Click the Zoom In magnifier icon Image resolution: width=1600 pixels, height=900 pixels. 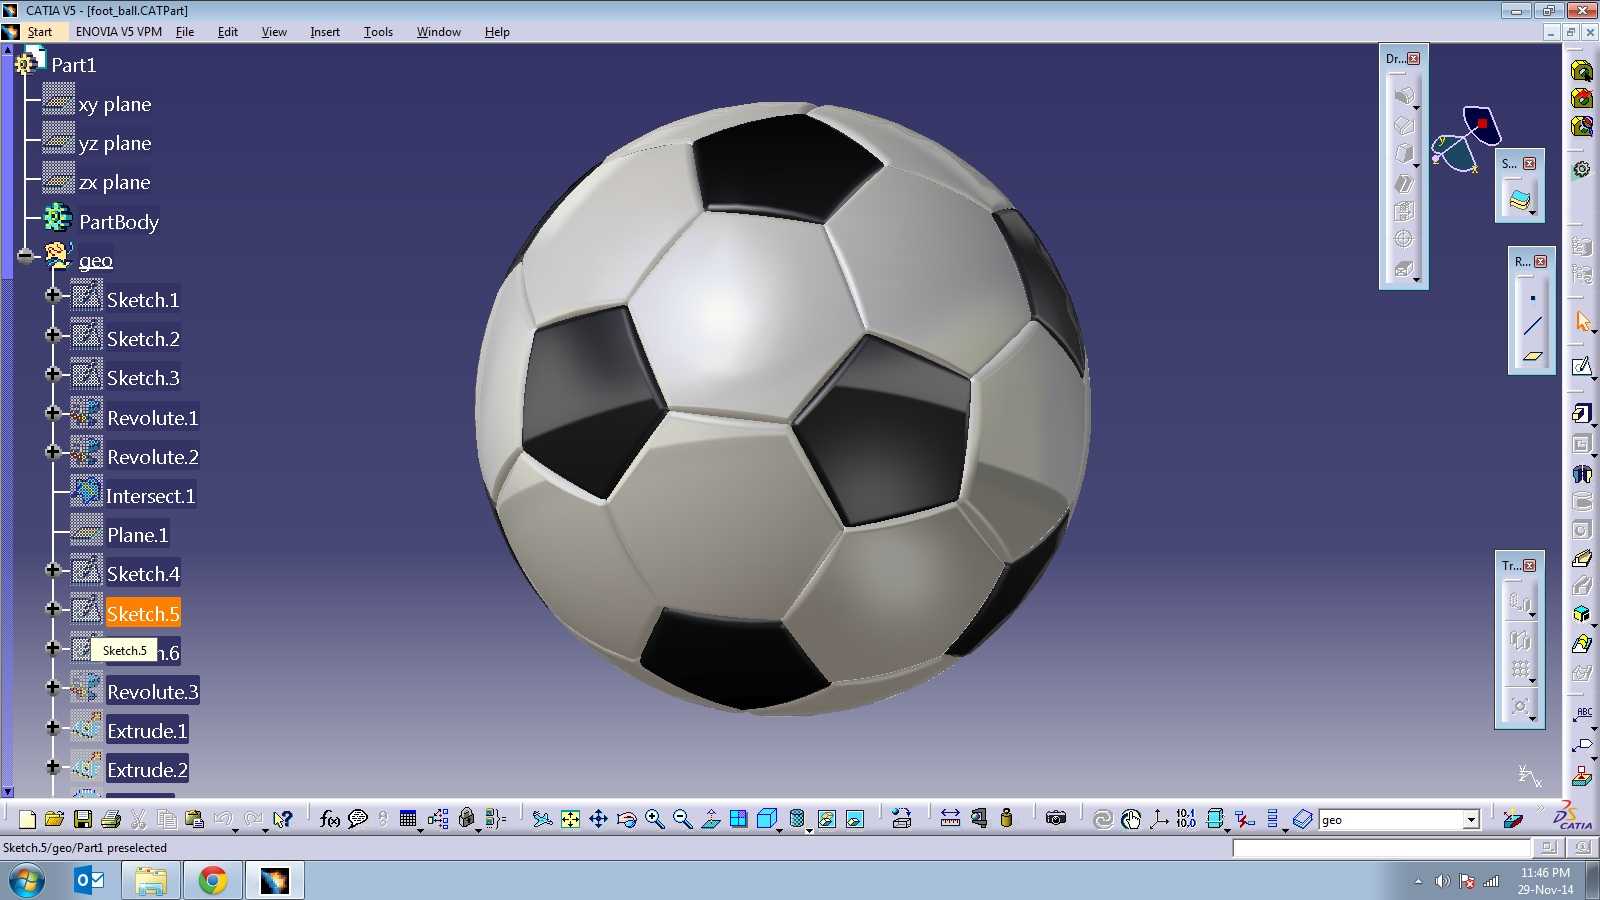(655, 819)
